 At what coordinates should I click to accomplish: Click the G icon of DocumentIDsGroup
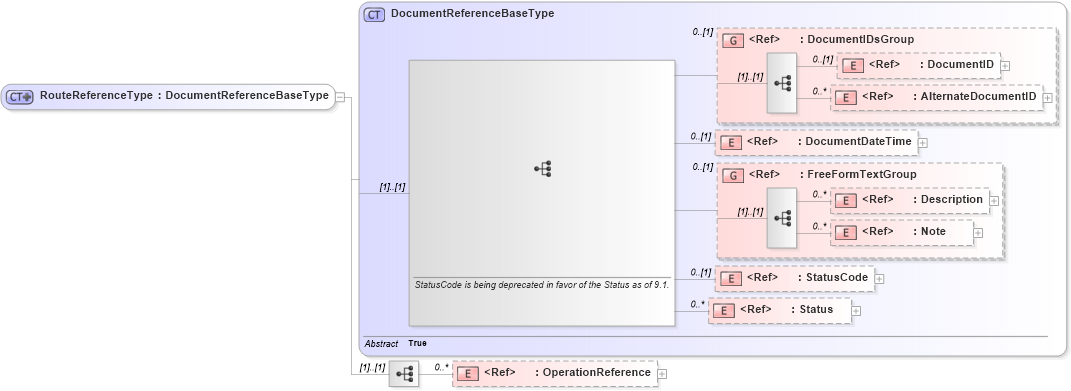[733, 40]
